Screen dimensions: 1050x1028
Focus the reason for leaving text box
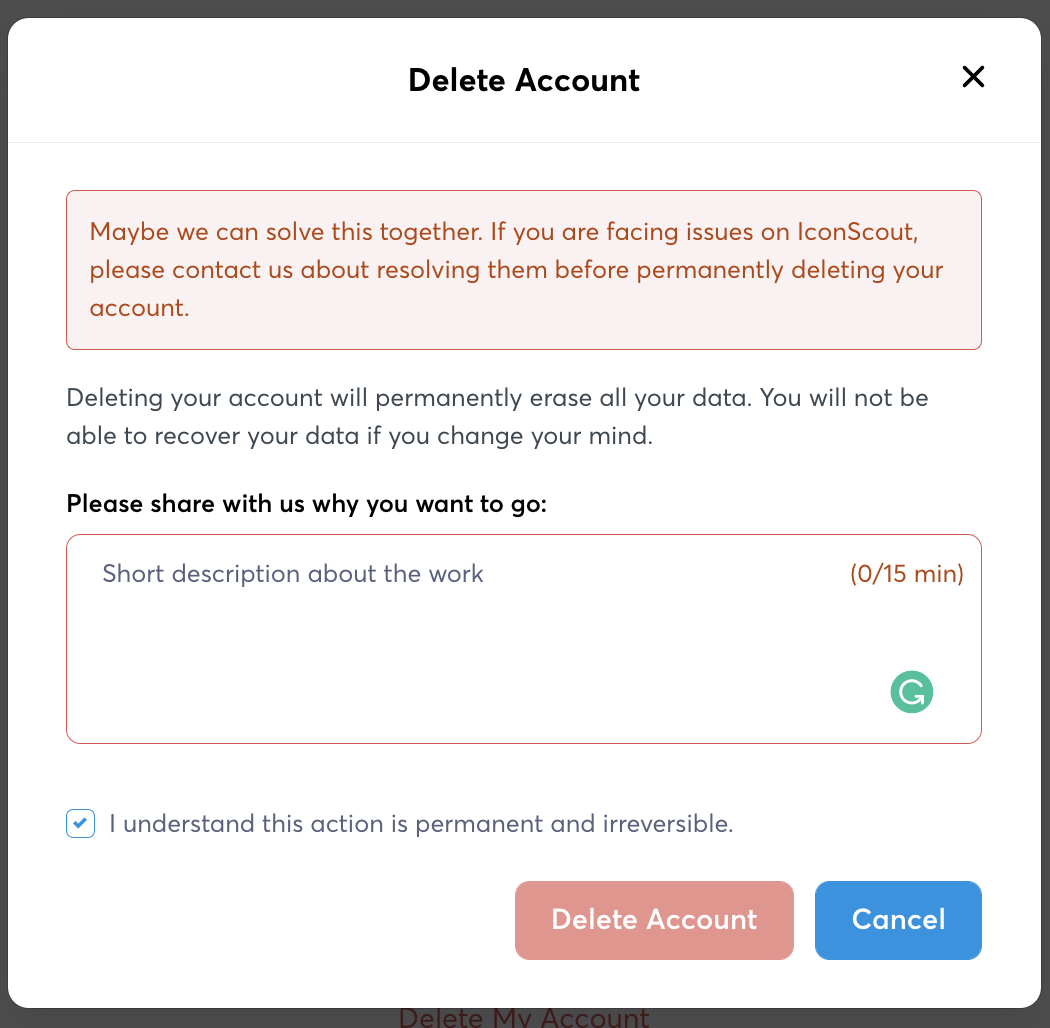click(x=524, y=639)
